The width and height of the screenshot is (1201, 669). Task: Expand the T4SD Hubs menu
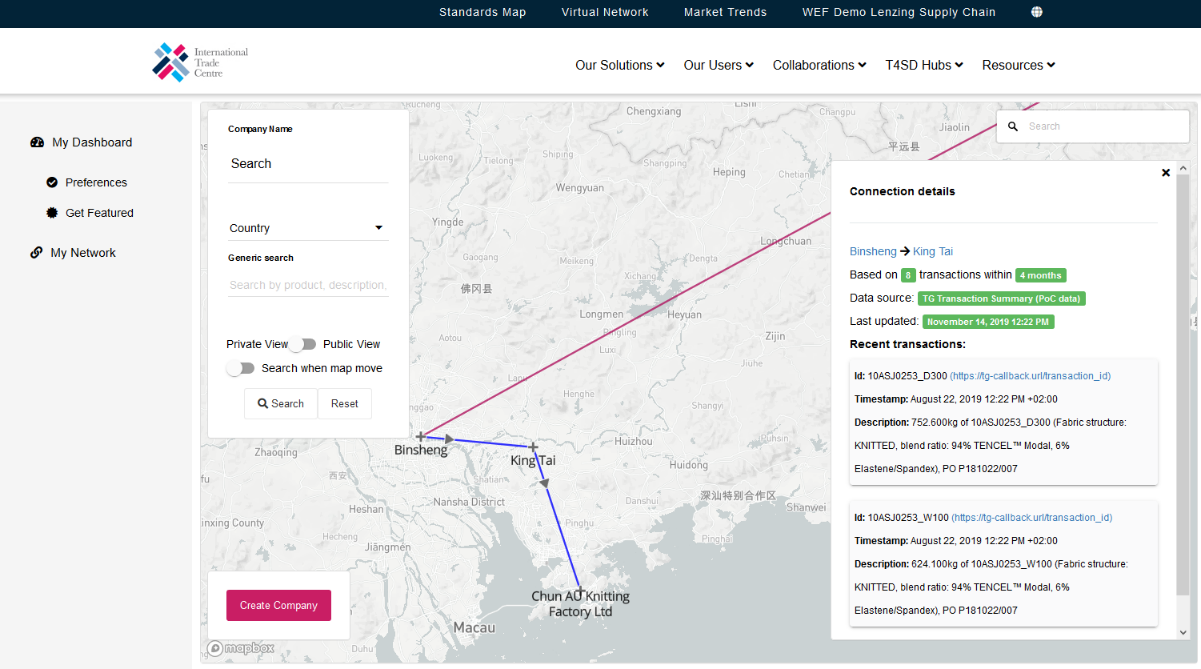click(x=924, y=65)
